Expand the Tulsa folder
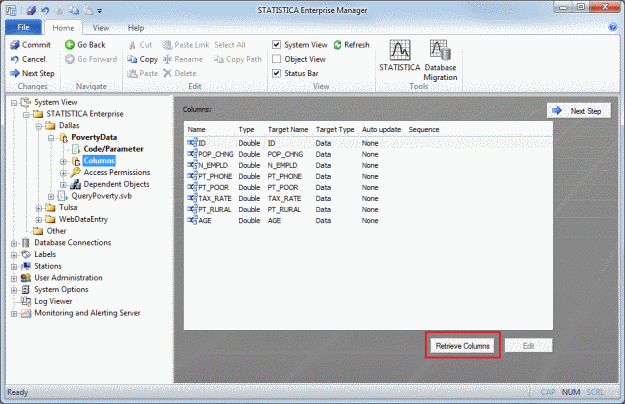Image resolution: width=625 pixels, height=404 pixels. click(x=39, y=208)
